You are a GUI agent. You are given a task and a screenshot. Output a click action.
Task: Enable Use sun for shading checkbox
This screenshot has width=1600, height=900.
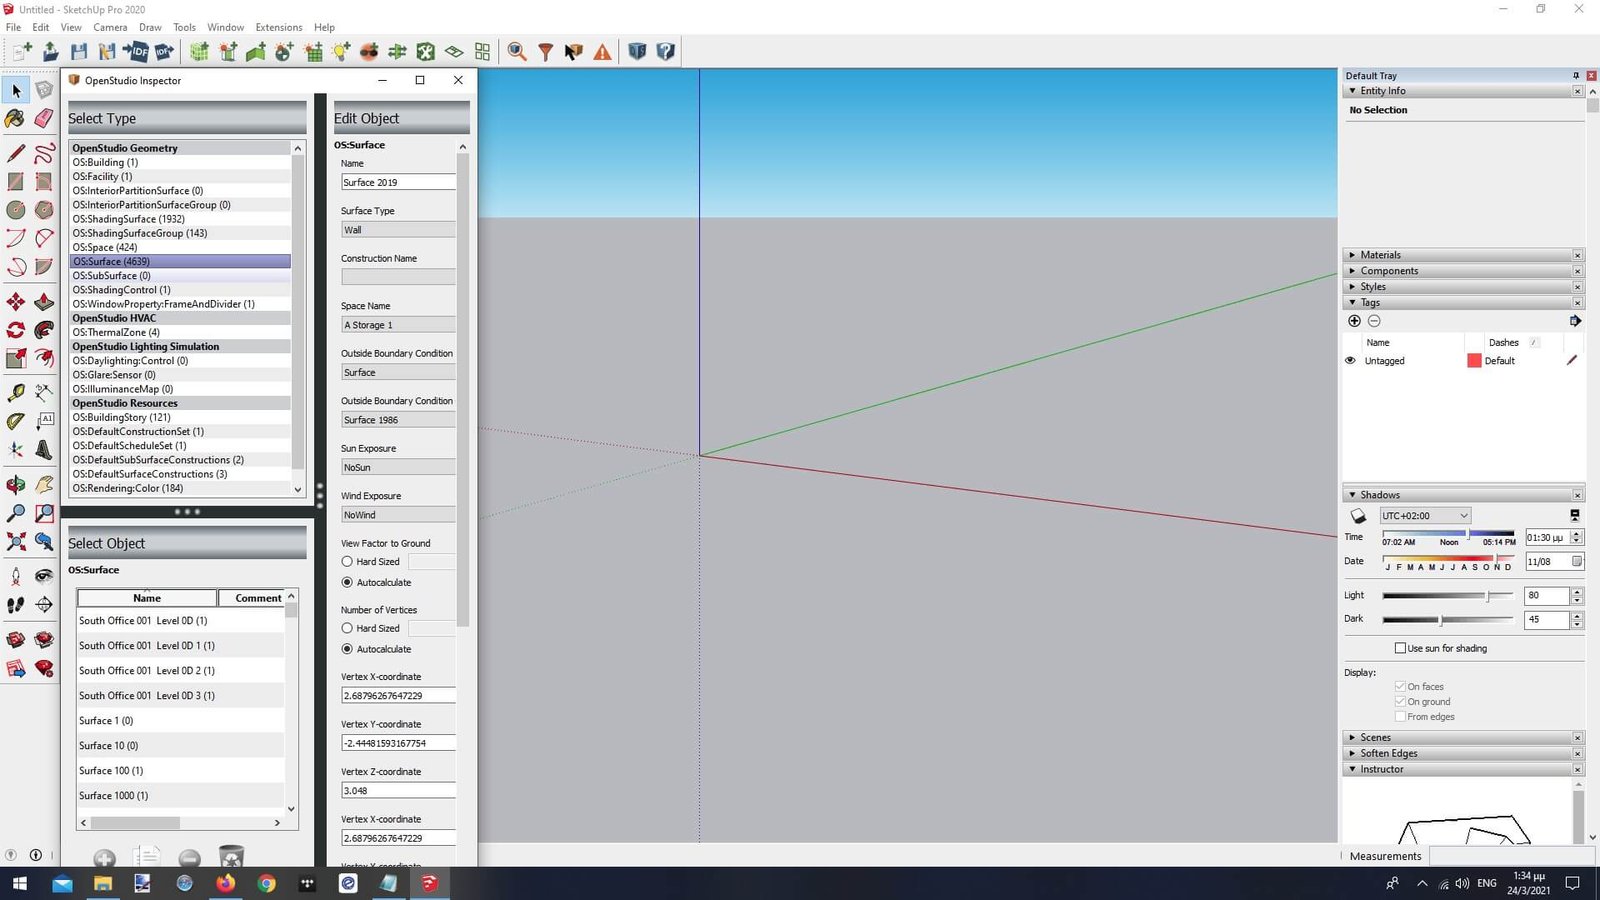[x=1401, y=648]
